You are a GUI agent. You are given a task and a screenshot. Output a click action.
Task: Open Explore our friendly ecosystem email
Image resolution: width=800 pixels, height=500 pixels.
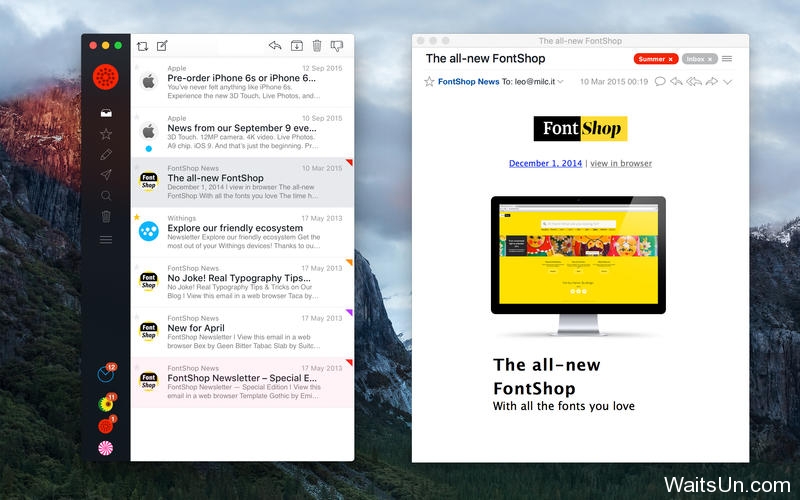242,232
